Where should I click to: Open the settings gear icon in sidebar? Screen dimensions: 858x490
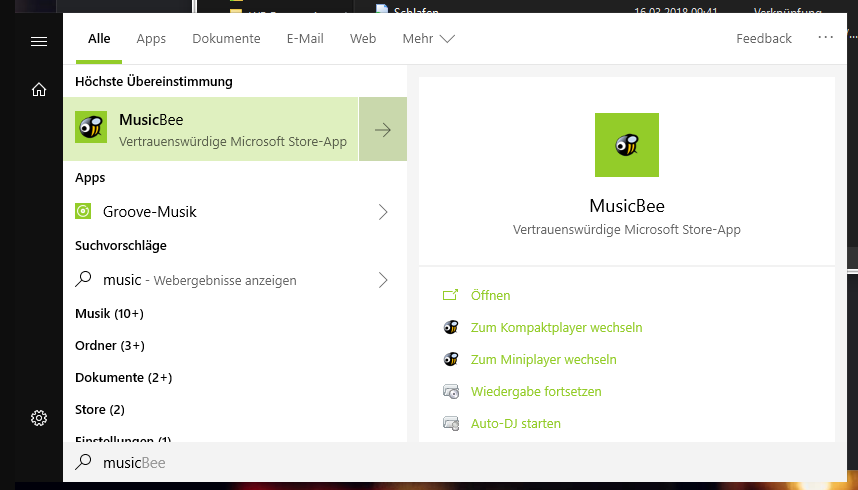[x=39, y=418]
